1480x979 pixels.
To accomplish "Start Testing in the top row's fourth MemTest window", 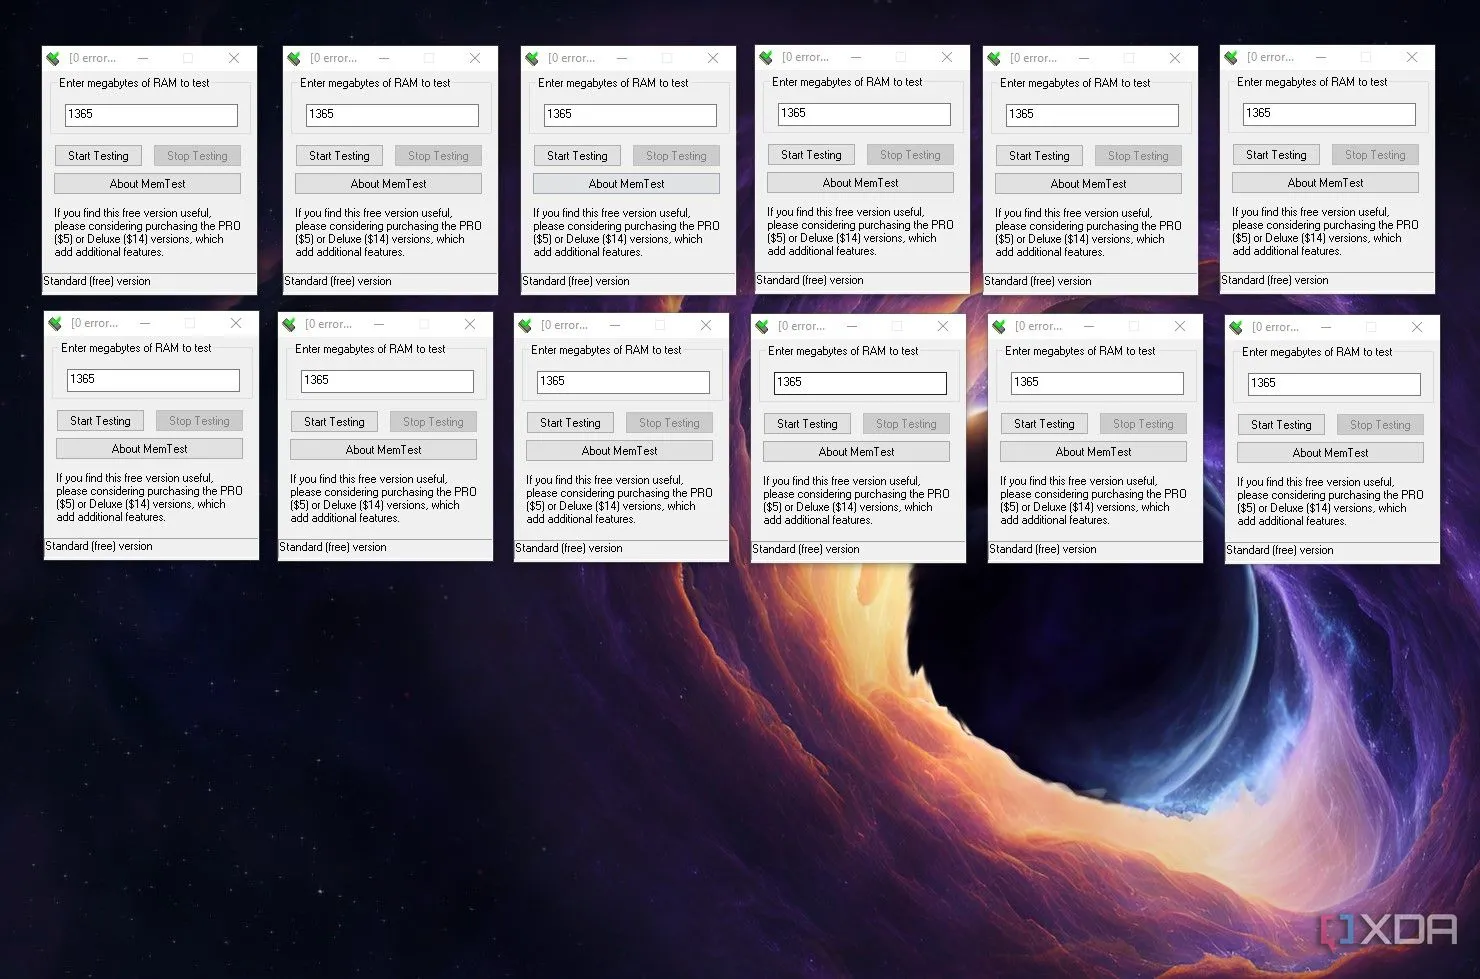I will click(x=811, y=155).
